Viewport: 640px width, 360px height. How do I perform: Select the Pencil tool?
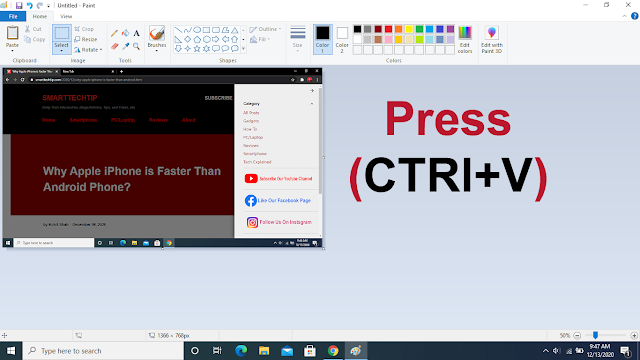point(114,33)
